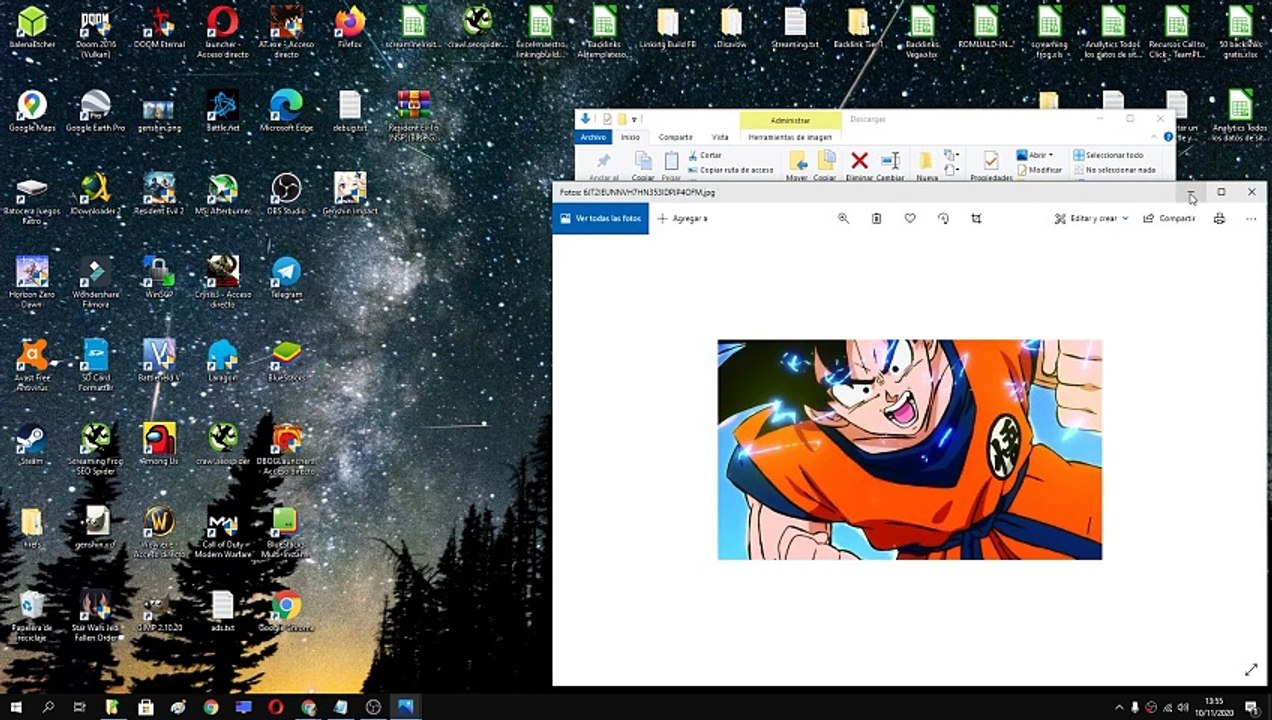Select the debug.txt file on desktop

tap(350, 112)
